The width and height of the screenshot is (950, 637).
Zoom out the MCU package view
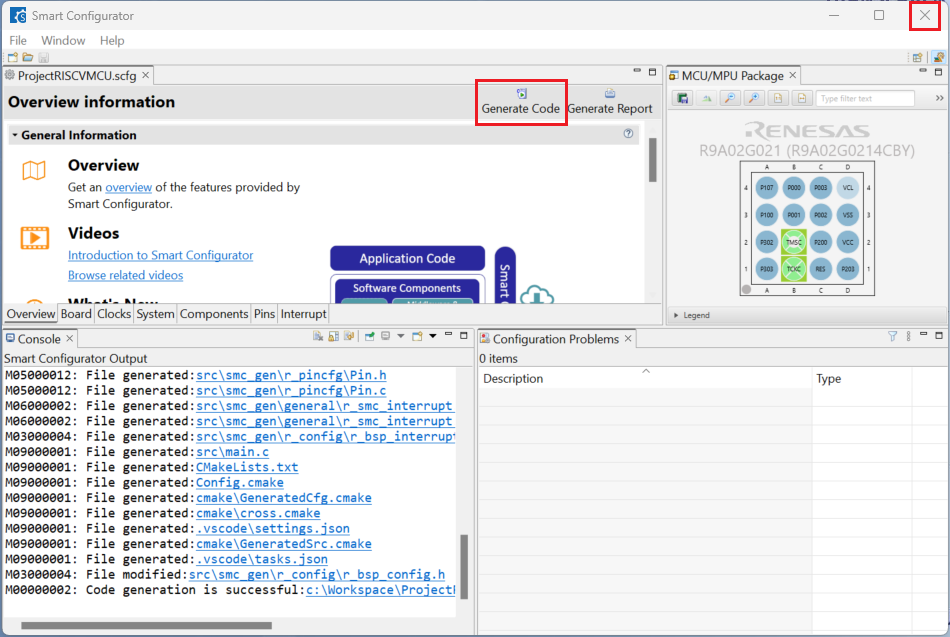[x=730, y=98]
